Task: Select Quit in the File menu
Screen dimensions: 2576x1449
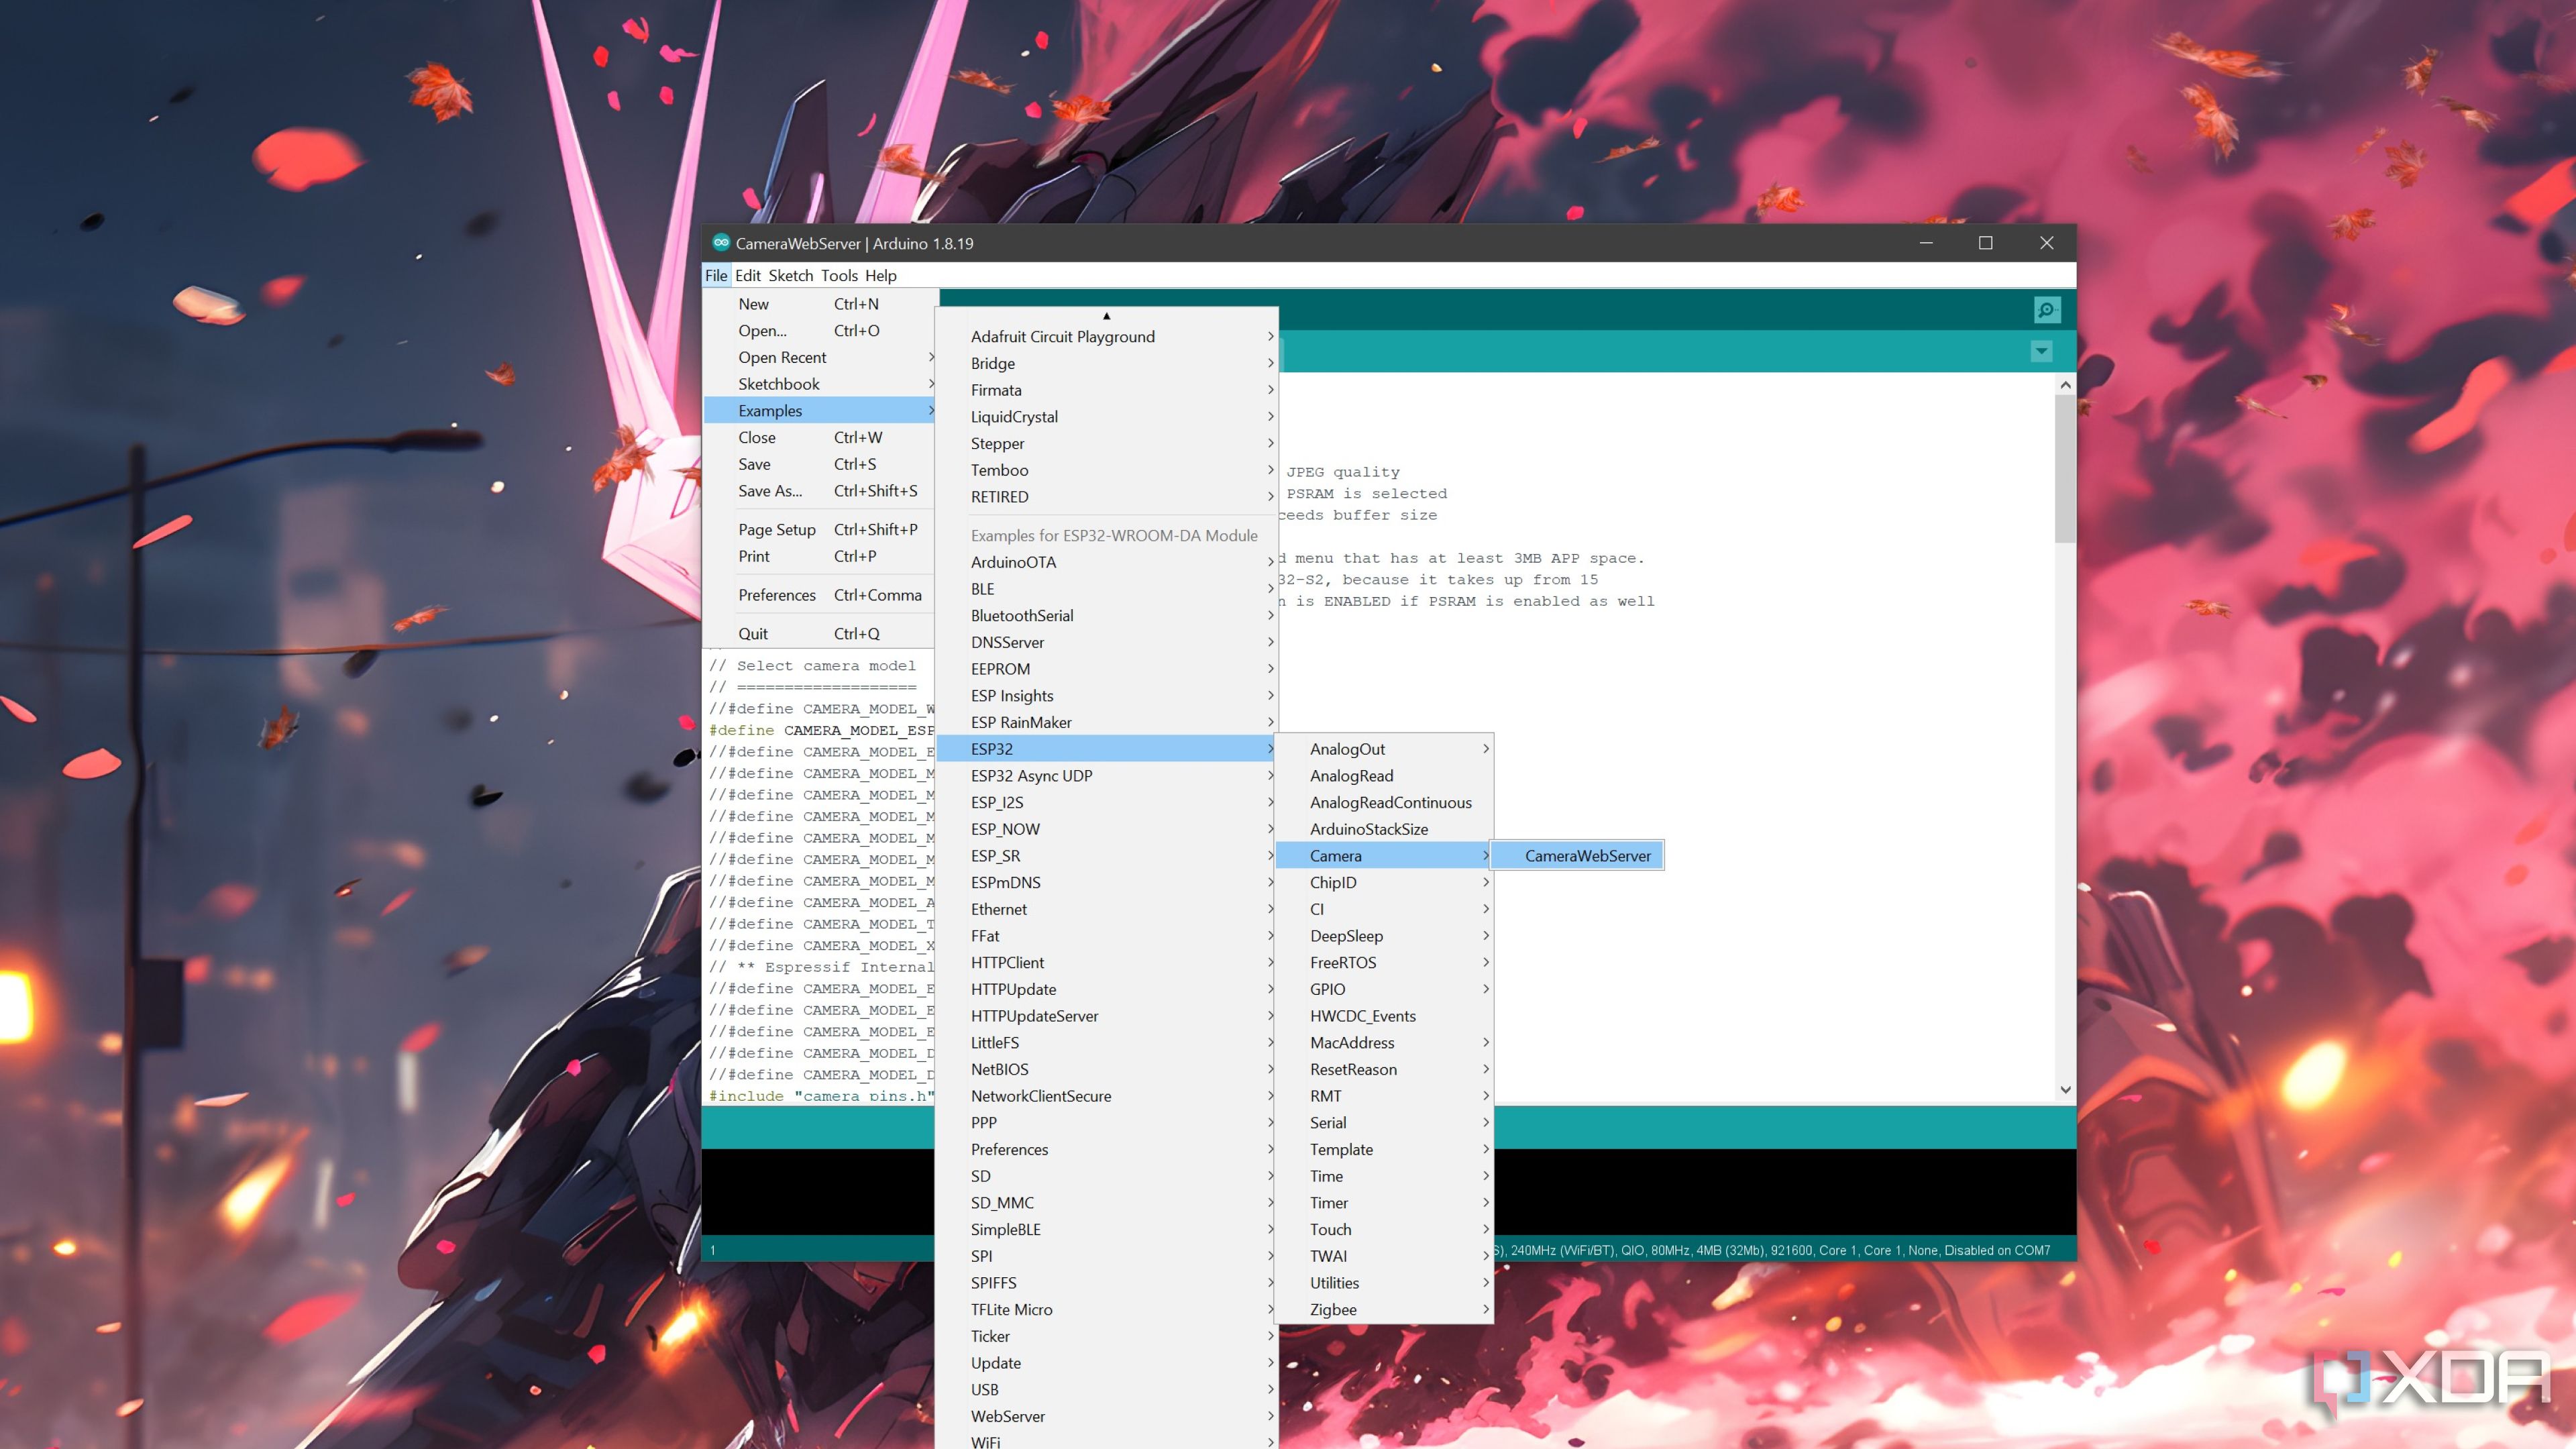Action: (x=820, y=634)
